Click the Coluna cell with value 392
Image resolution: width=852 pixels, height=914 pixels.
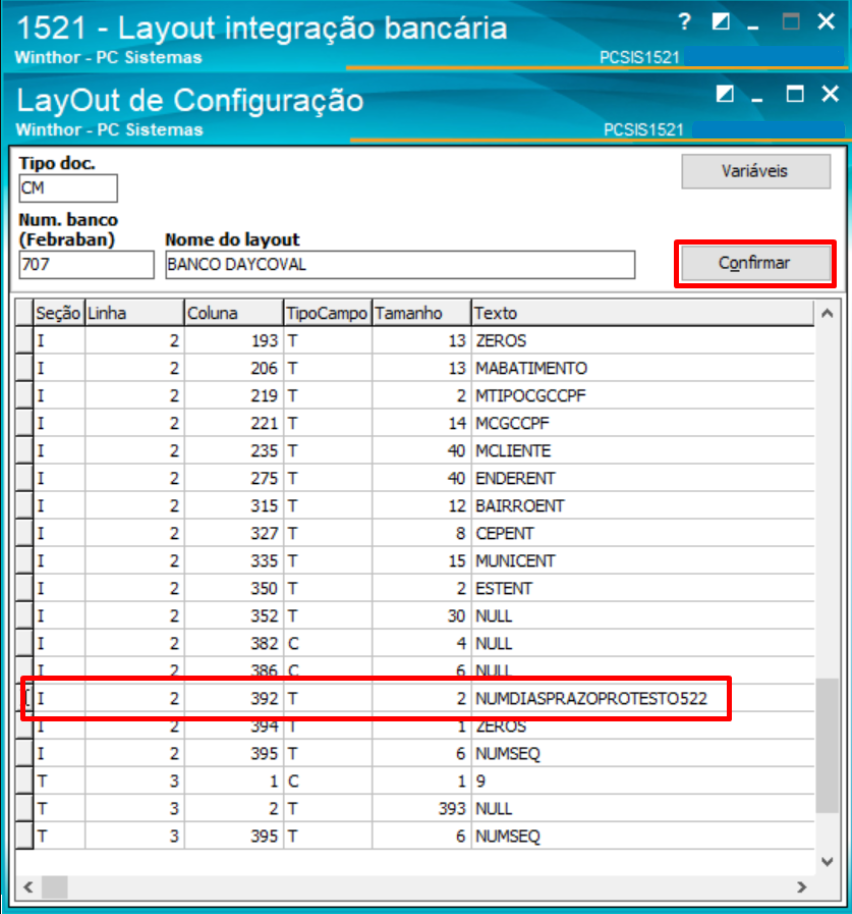[234, 698]
